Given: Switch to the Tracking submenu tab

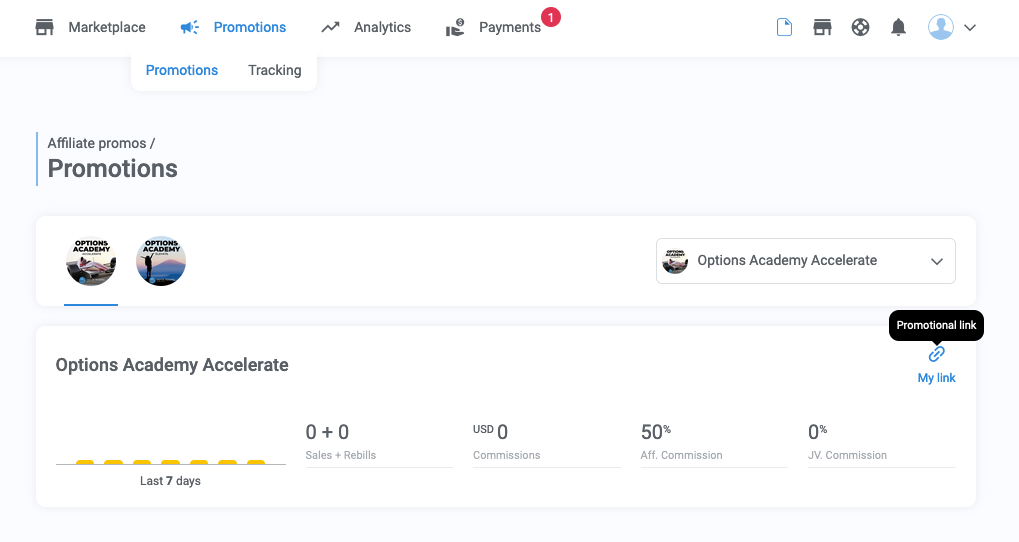Looking at the screenshot, I should tap(274, 70).
